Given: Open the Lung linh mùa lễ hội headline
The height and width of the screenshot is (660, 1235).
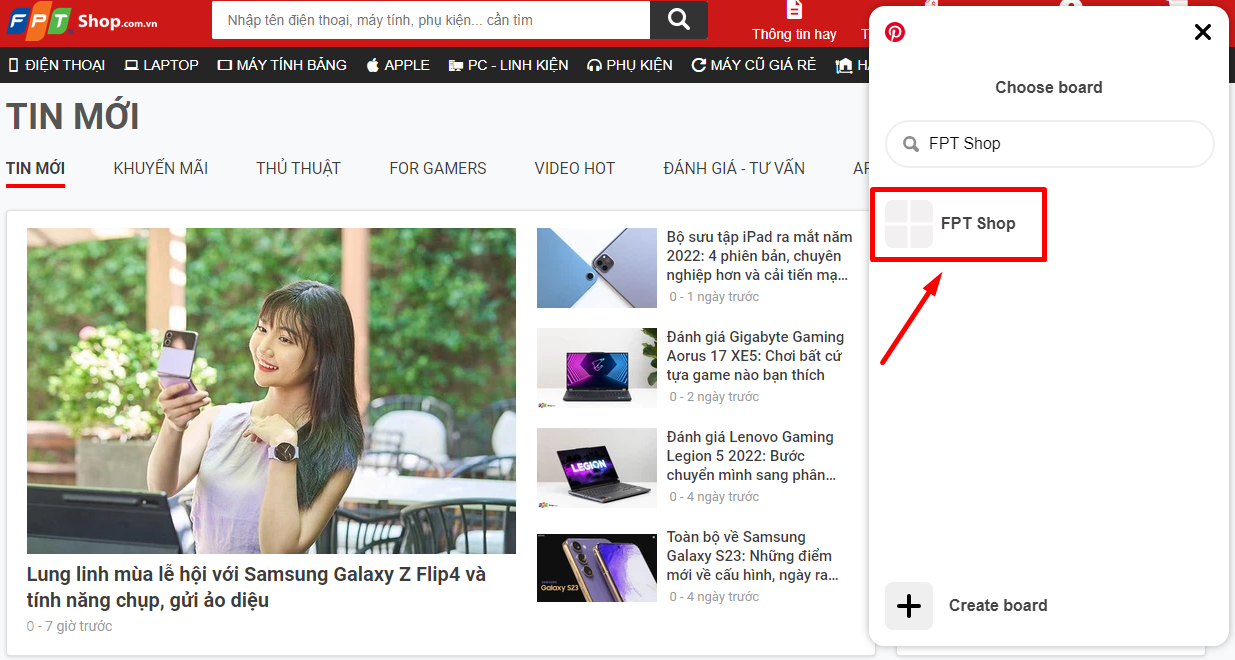Looking at the screenshot, I should [x=257, y=587].
